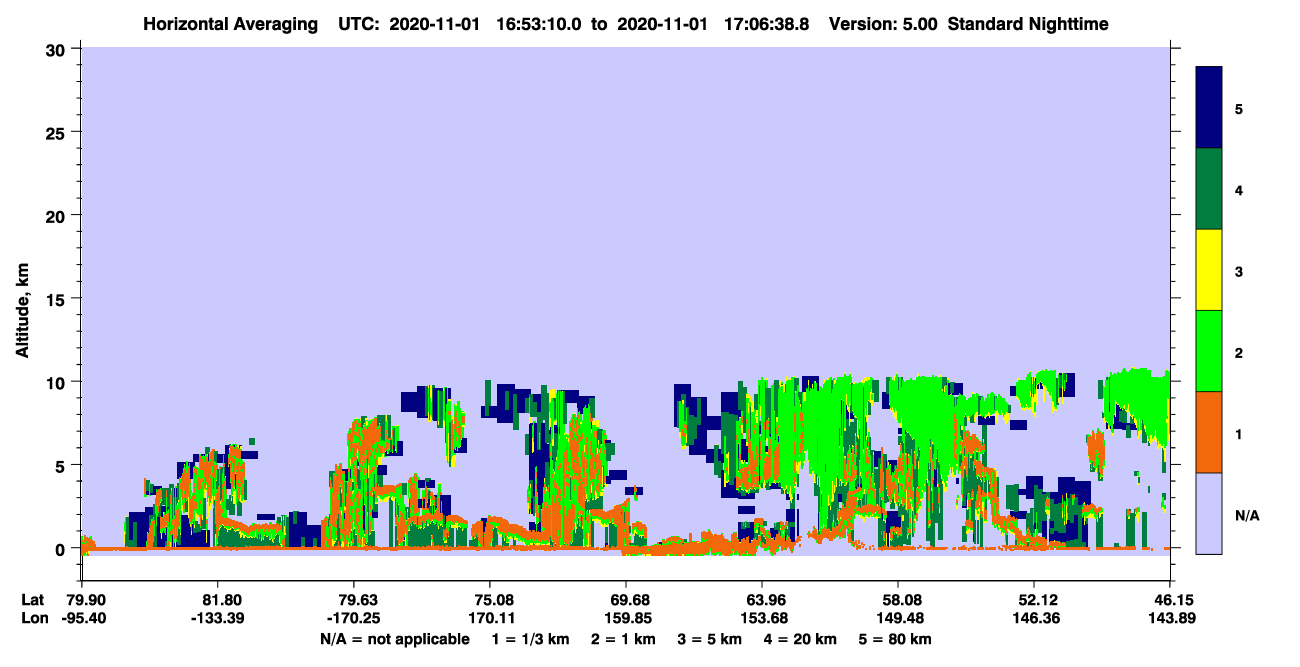Click the altitude tick label 20

coord(57,215)
